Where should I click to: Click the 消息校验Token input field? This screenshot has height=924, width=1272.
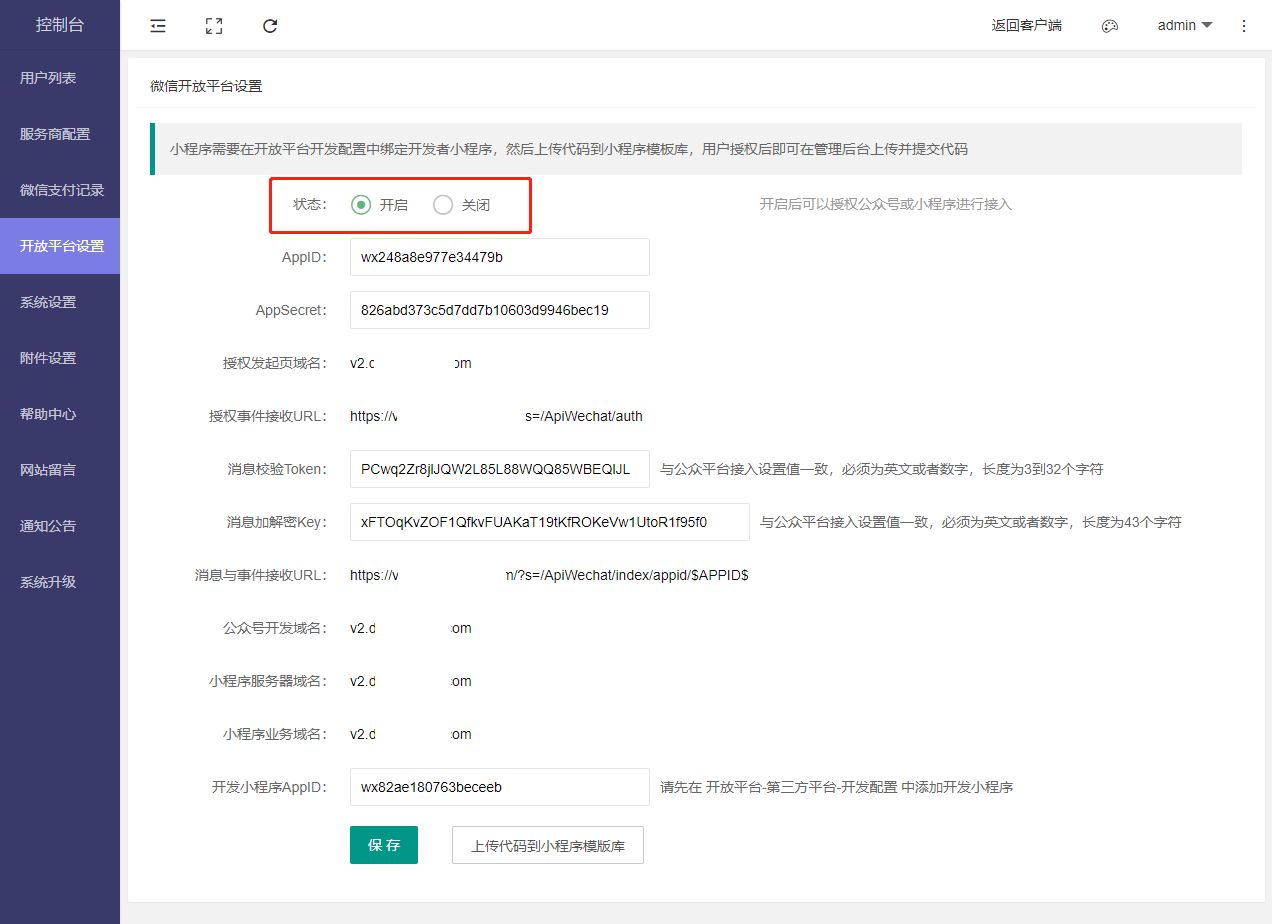click(x=499, y=469)
